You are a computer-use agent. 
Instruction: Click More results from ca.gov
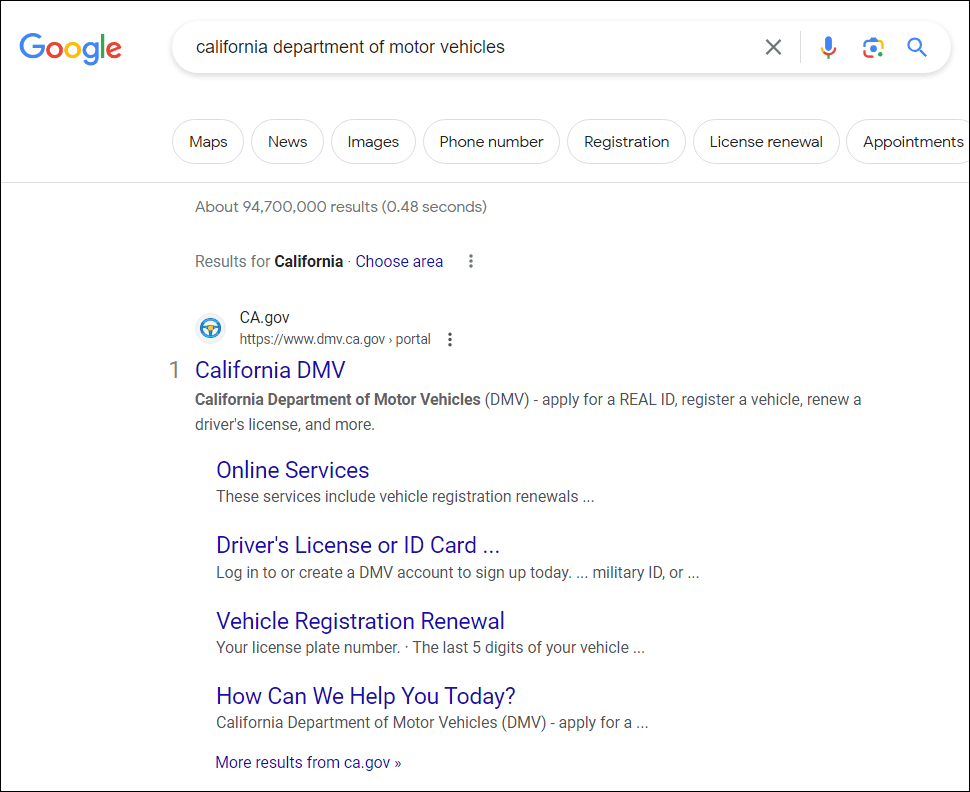(x=308, y=762)
